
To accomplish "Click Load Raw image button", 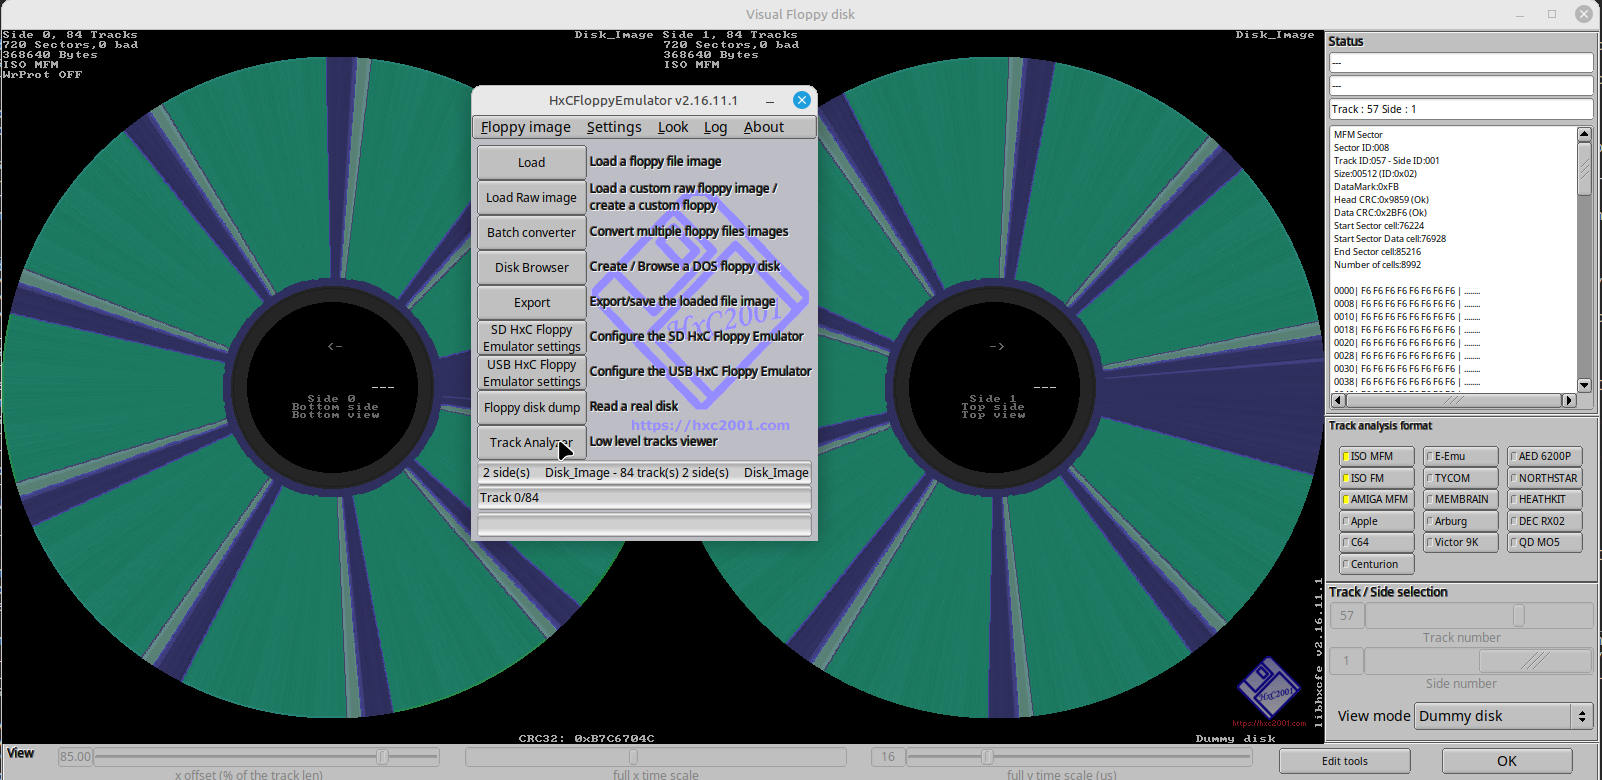I will (x=531, y=197).
